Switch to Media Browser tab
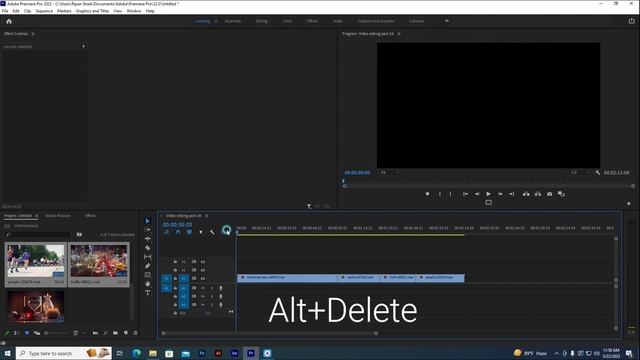This screenshot has height=360, width=640. 58,216
